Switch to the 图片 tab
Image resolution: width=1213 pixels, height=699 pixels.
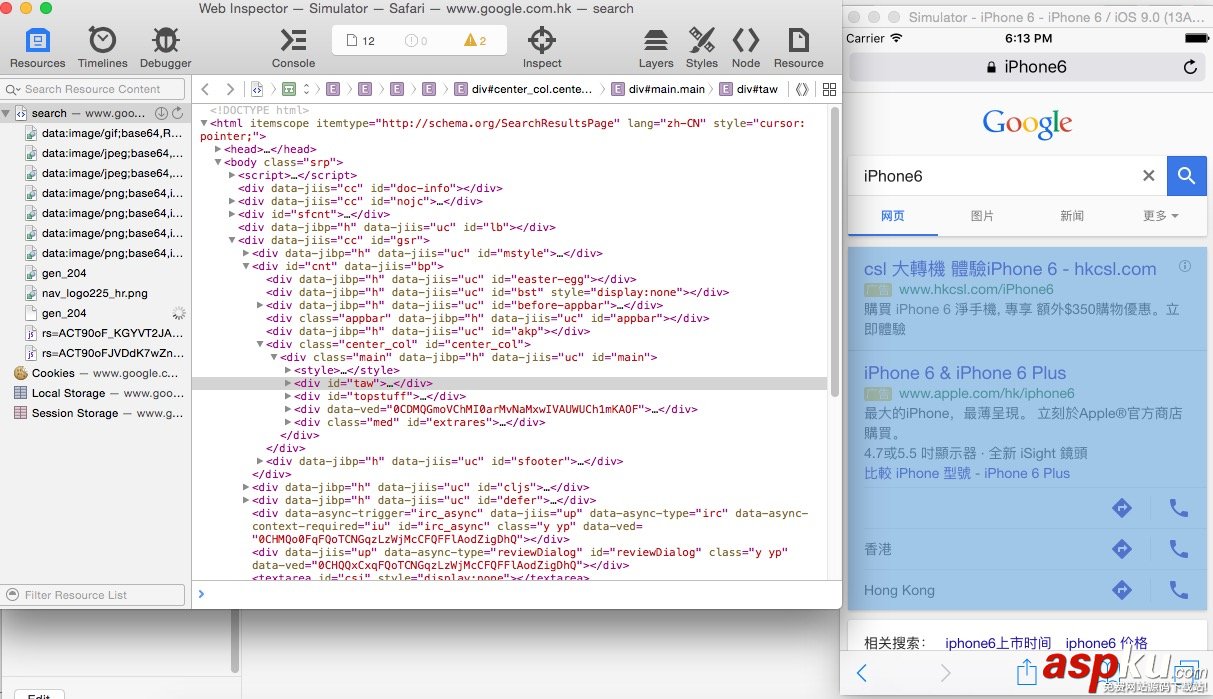coord(982,215)
